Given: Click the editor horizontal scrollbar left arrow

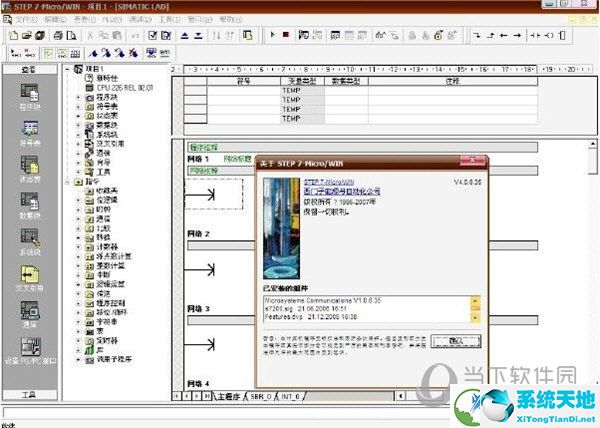Looking at the screenshot, I should 401,396.
